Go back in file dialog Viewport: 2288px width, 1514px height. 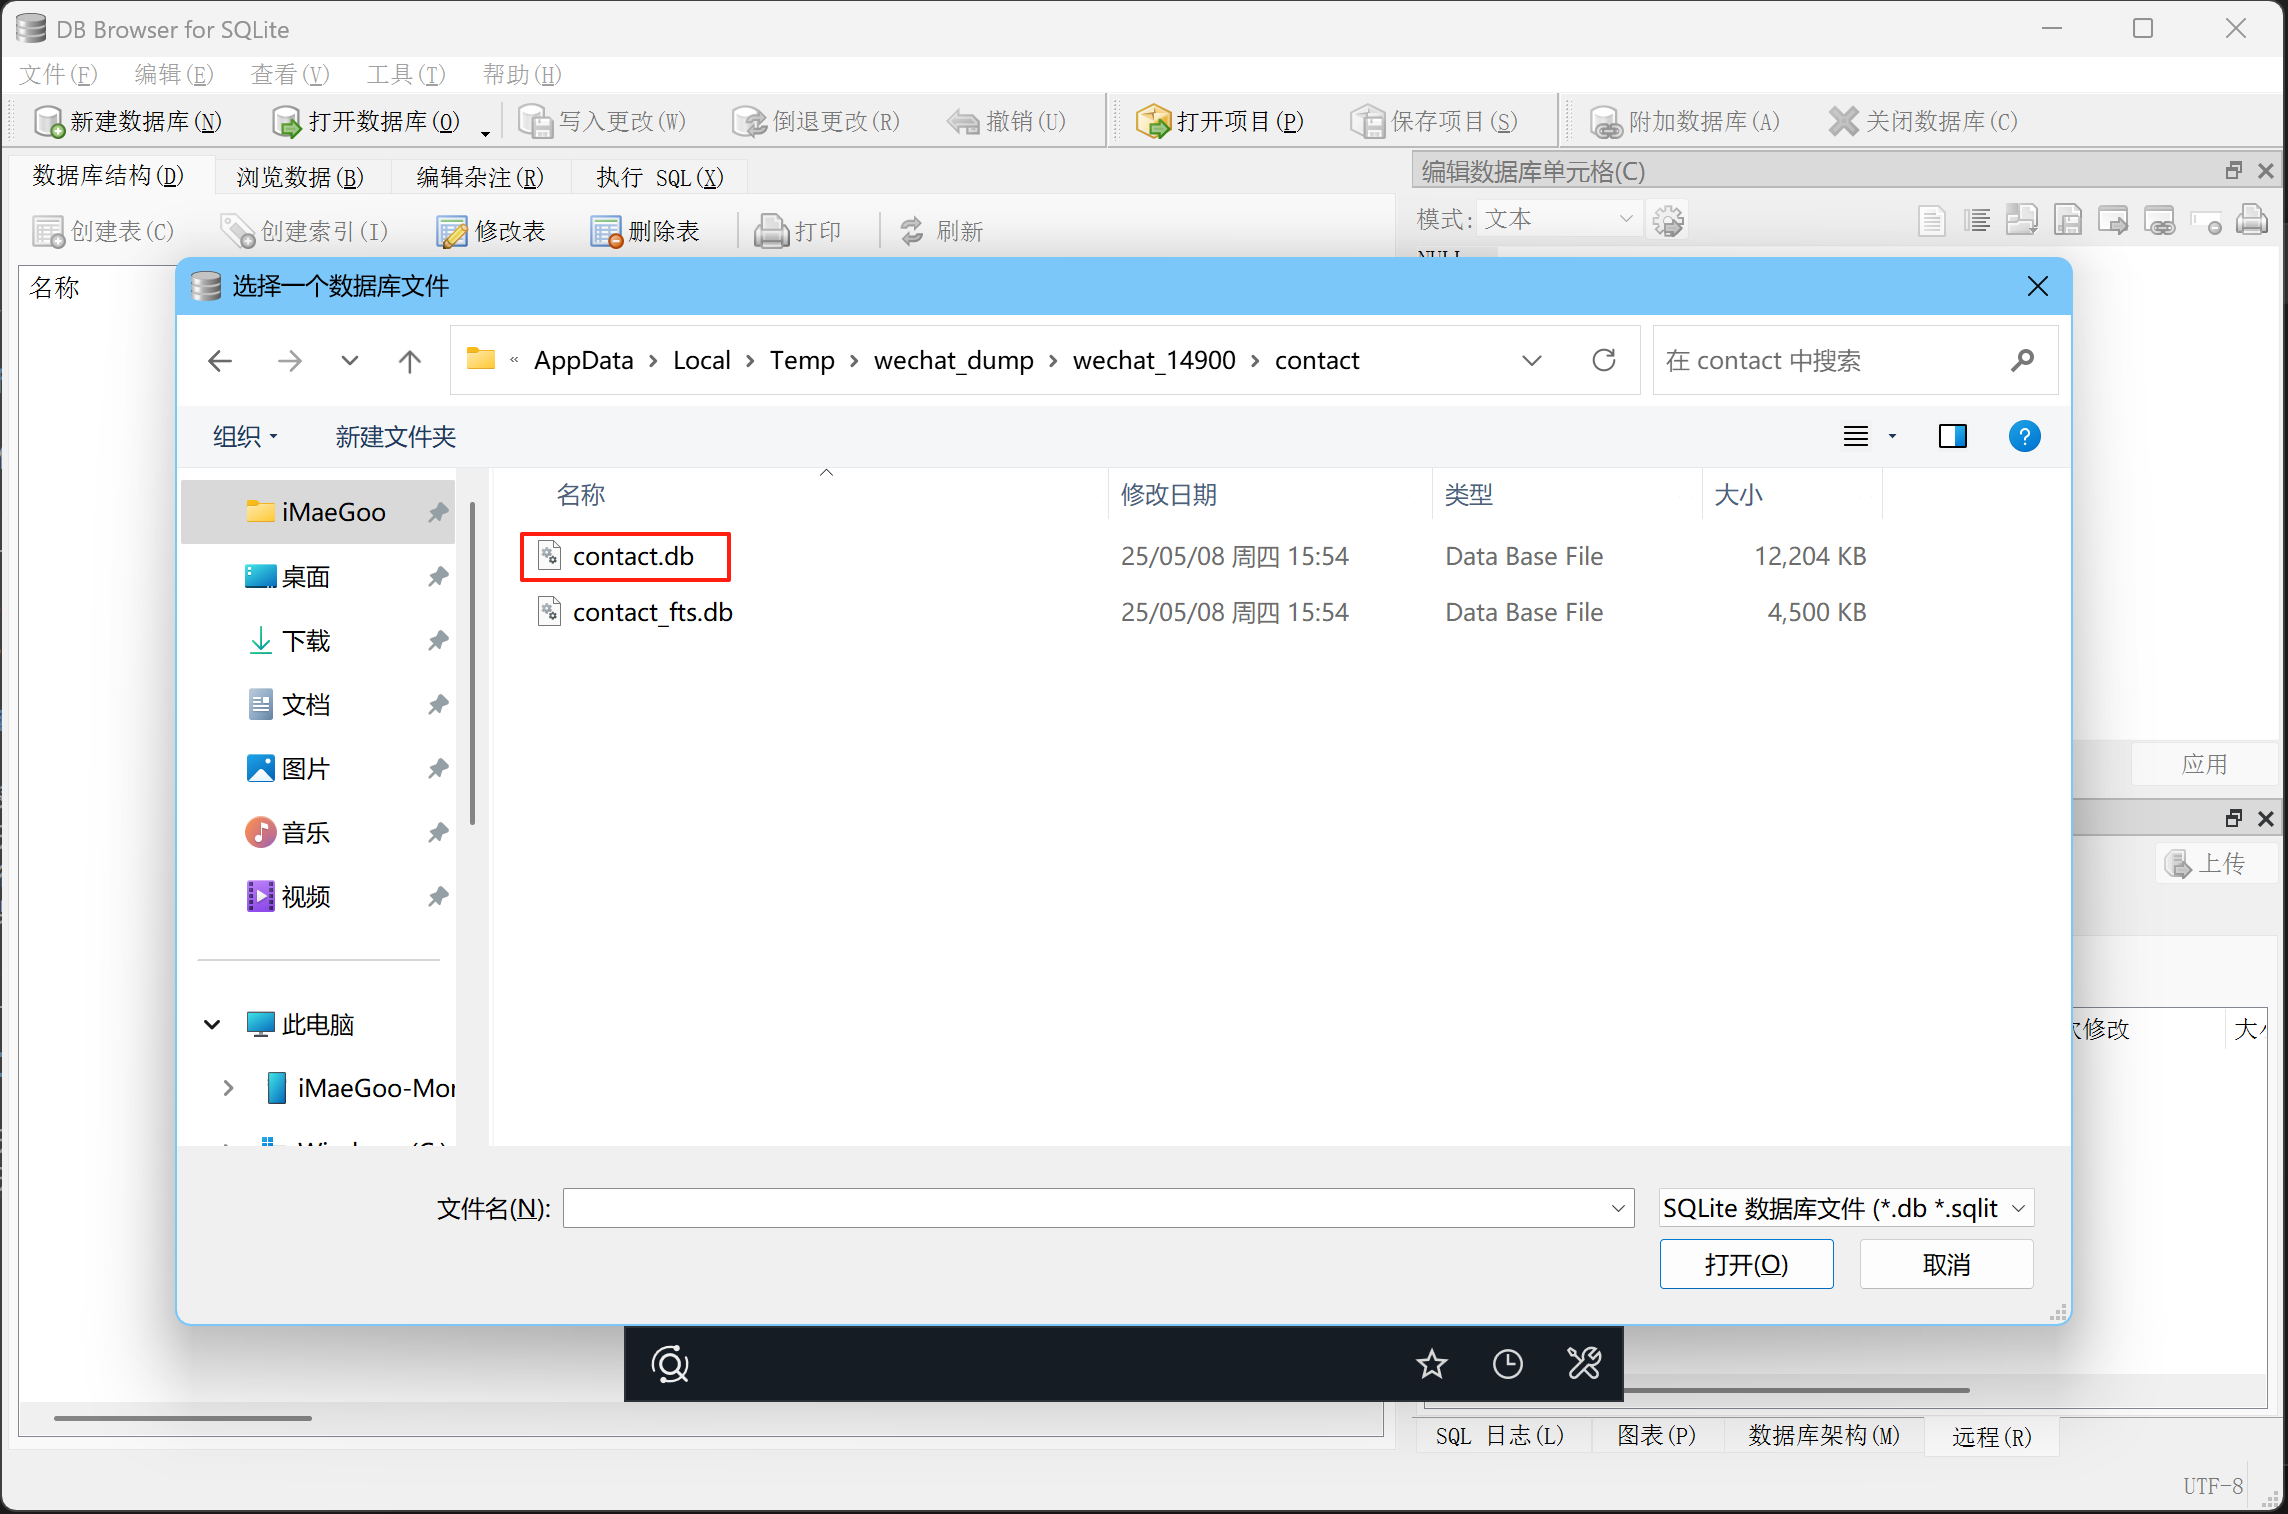tap(220, 360)
